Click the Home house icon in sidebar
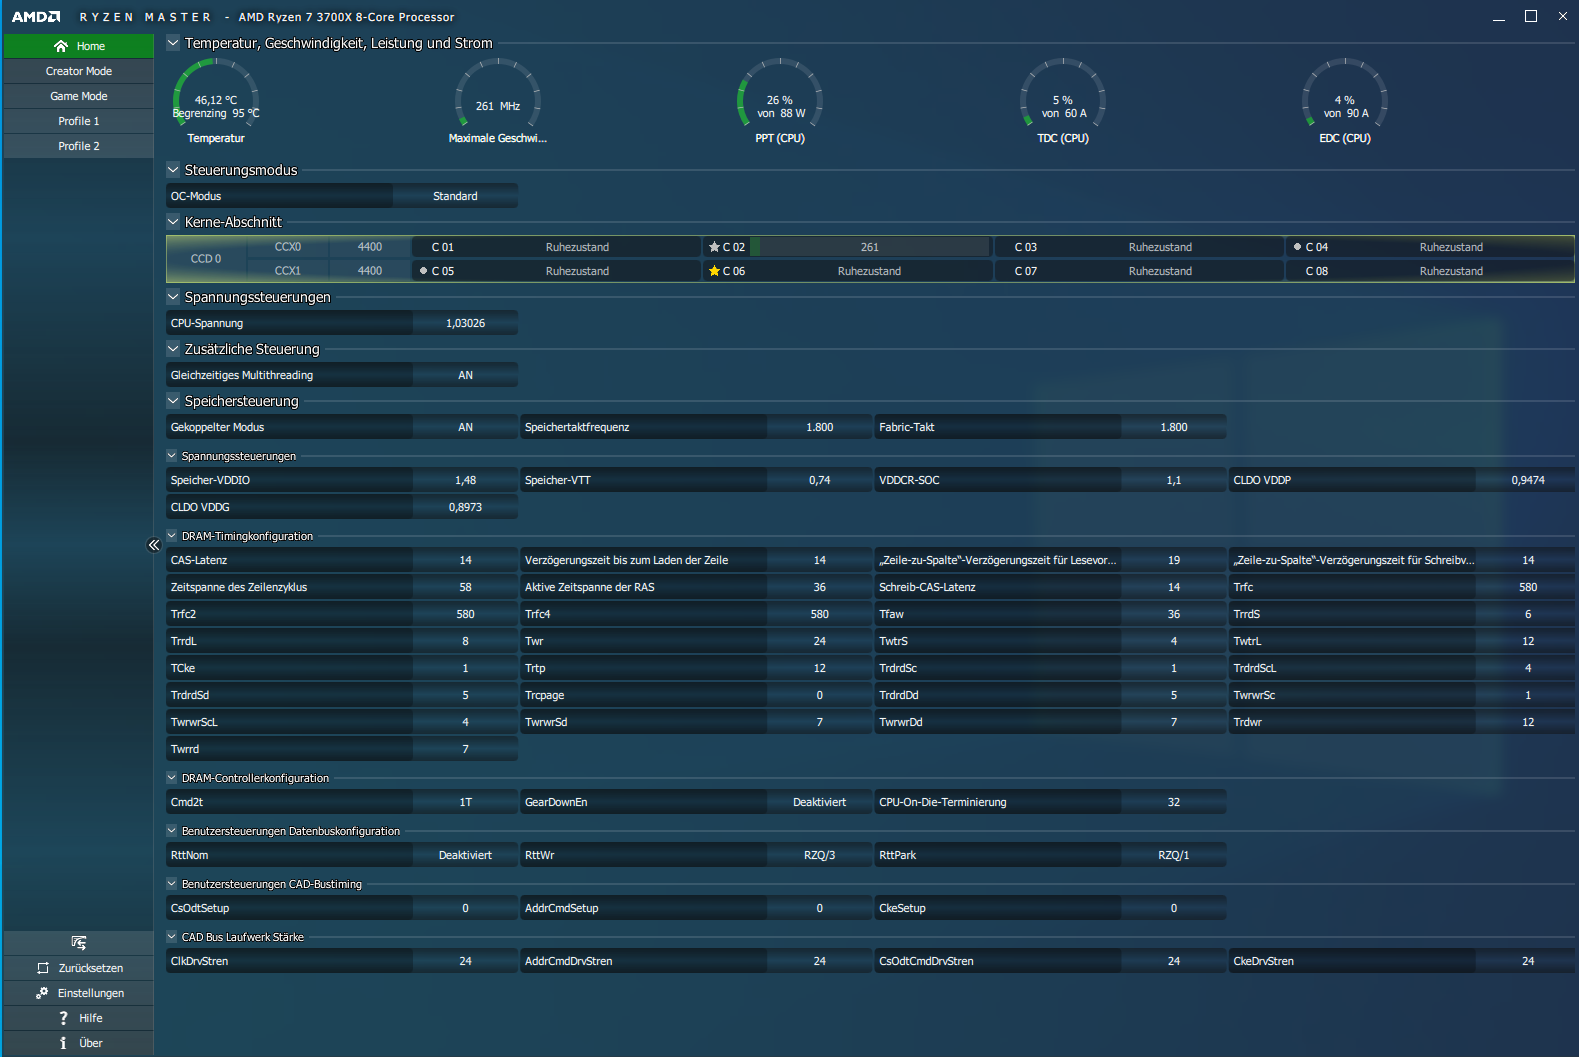Image resolution: width=1579 pixels, height=1057 pixels. 61,46
